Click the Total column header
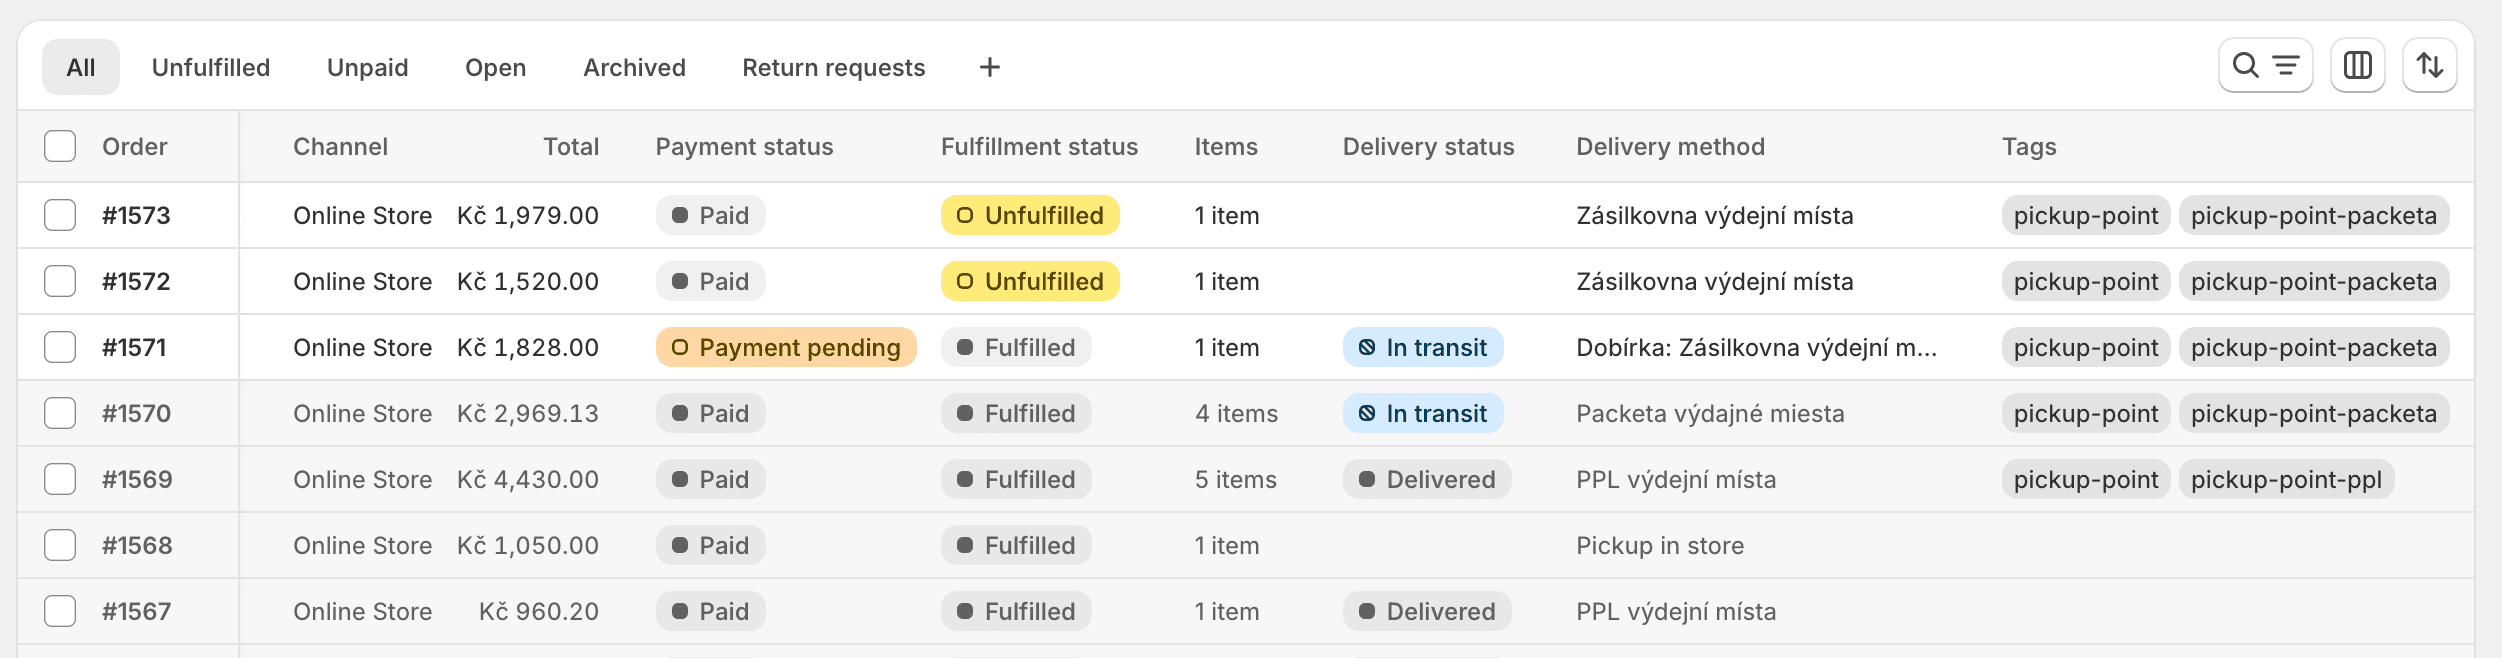This screenshot has height=658, width=2502. coord(571,147)
